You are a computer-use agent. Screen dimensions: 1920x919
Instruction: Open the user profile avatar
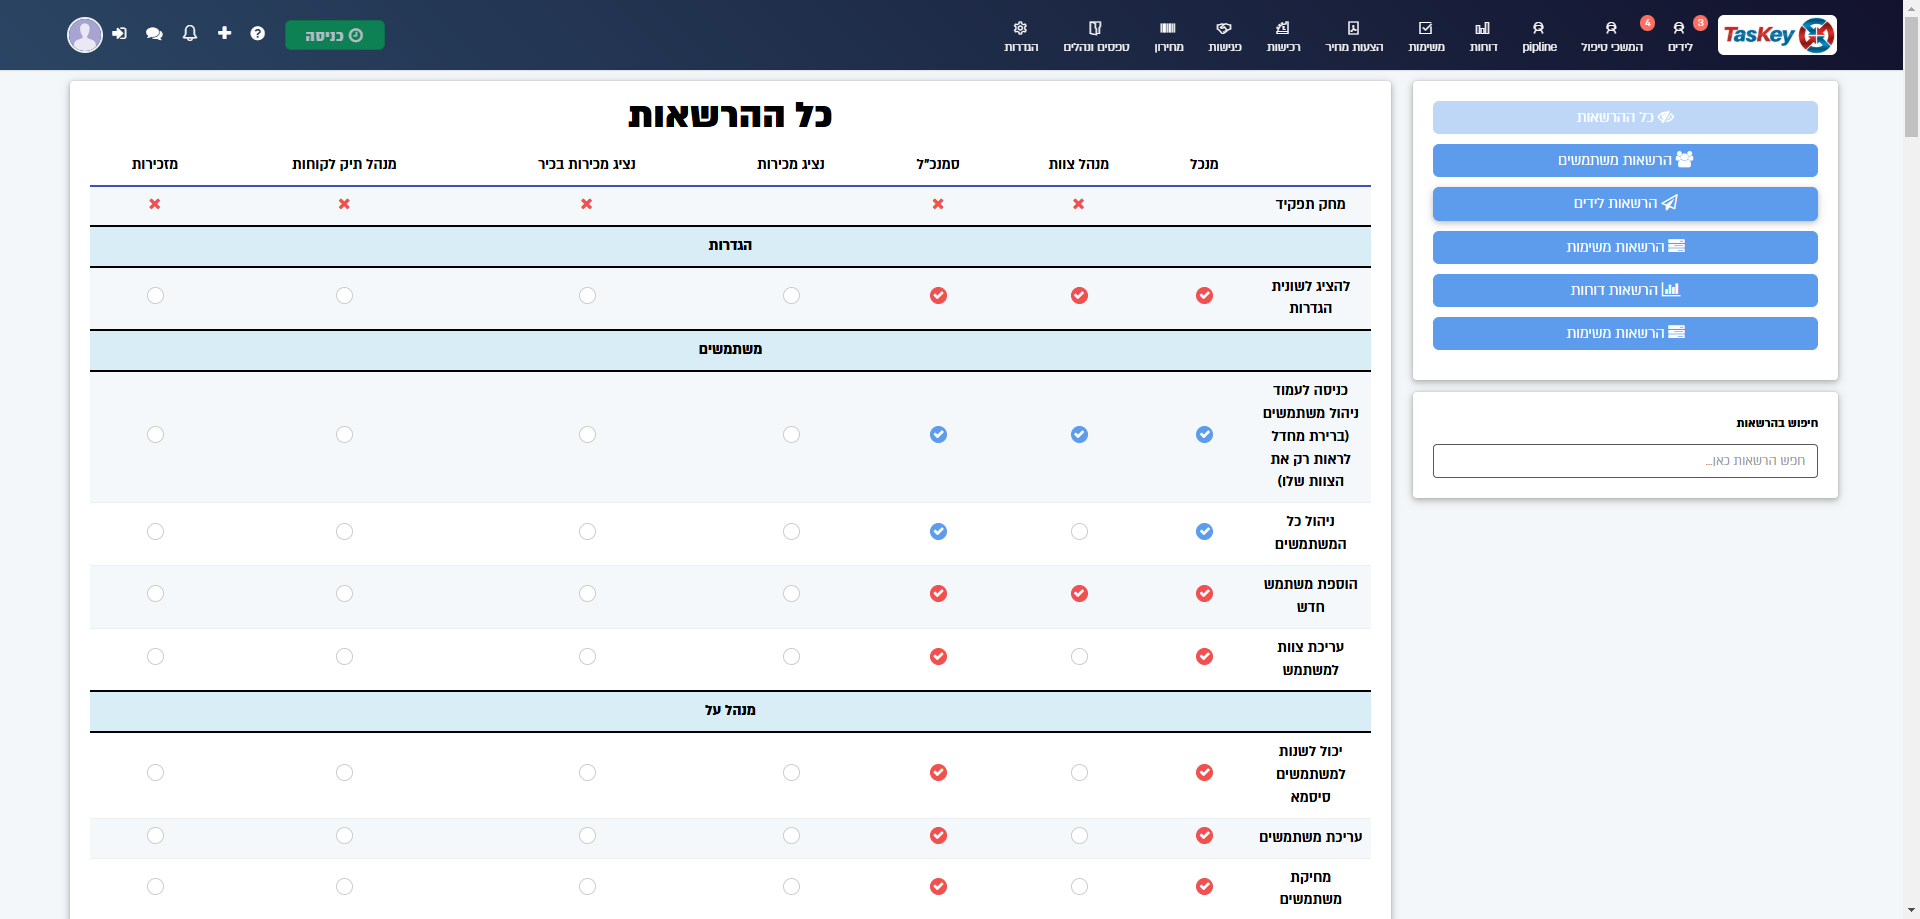85,35
